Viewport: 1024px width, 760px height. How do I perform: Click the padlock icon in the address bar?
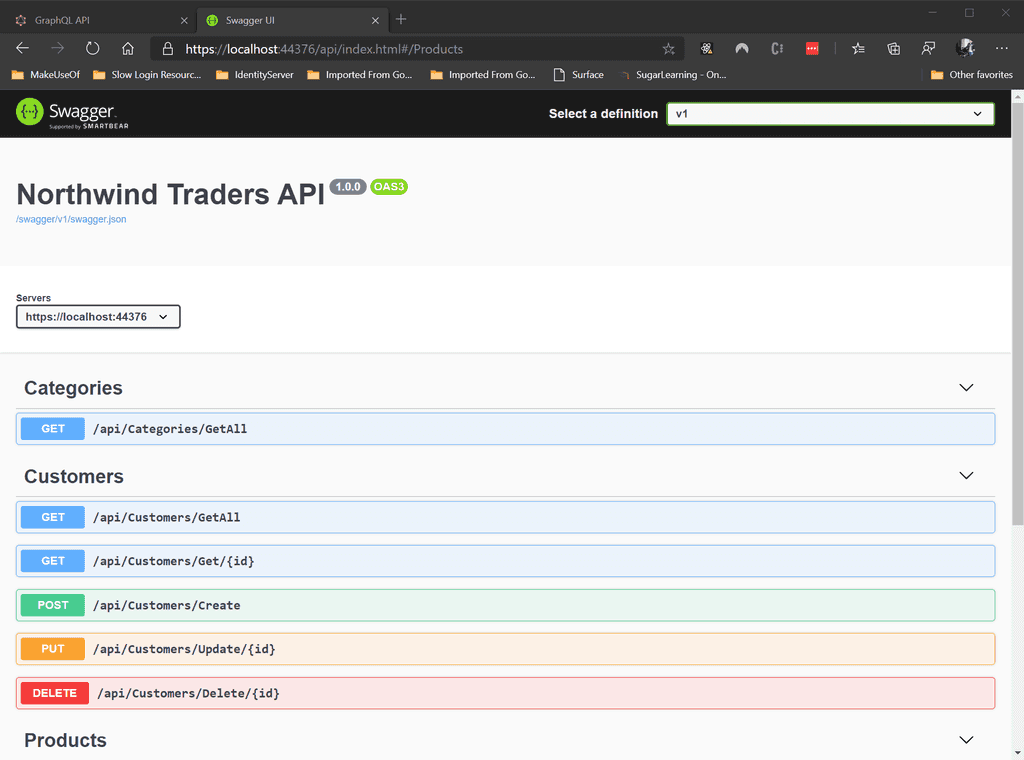pyautogui.click(x=166, y=48)
